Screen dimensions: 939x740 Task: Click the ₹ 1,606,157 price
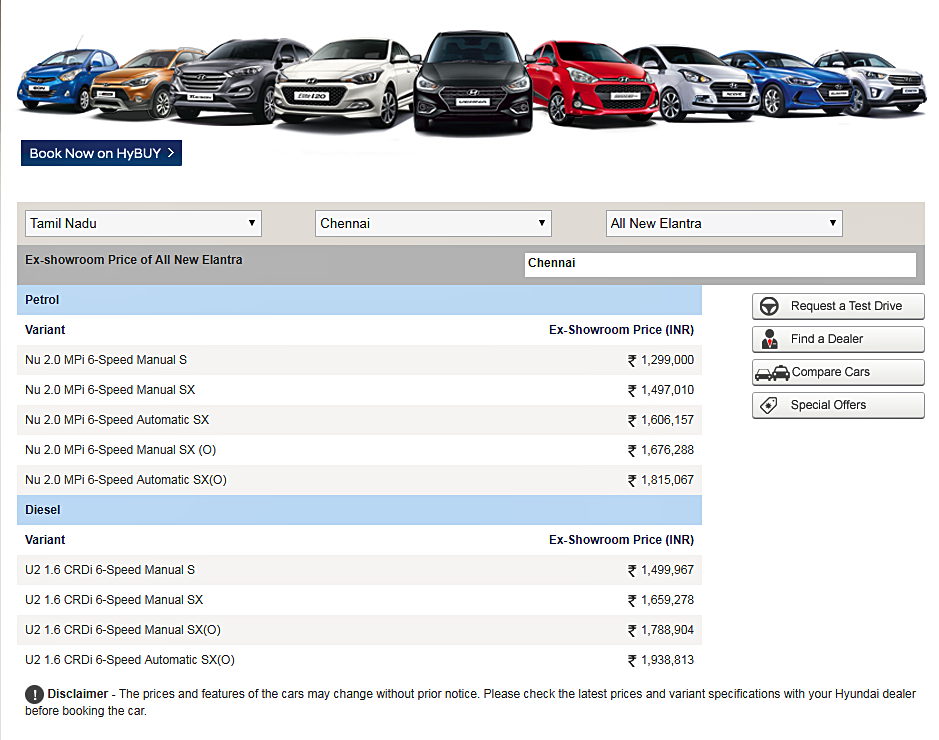click(661, 420)
